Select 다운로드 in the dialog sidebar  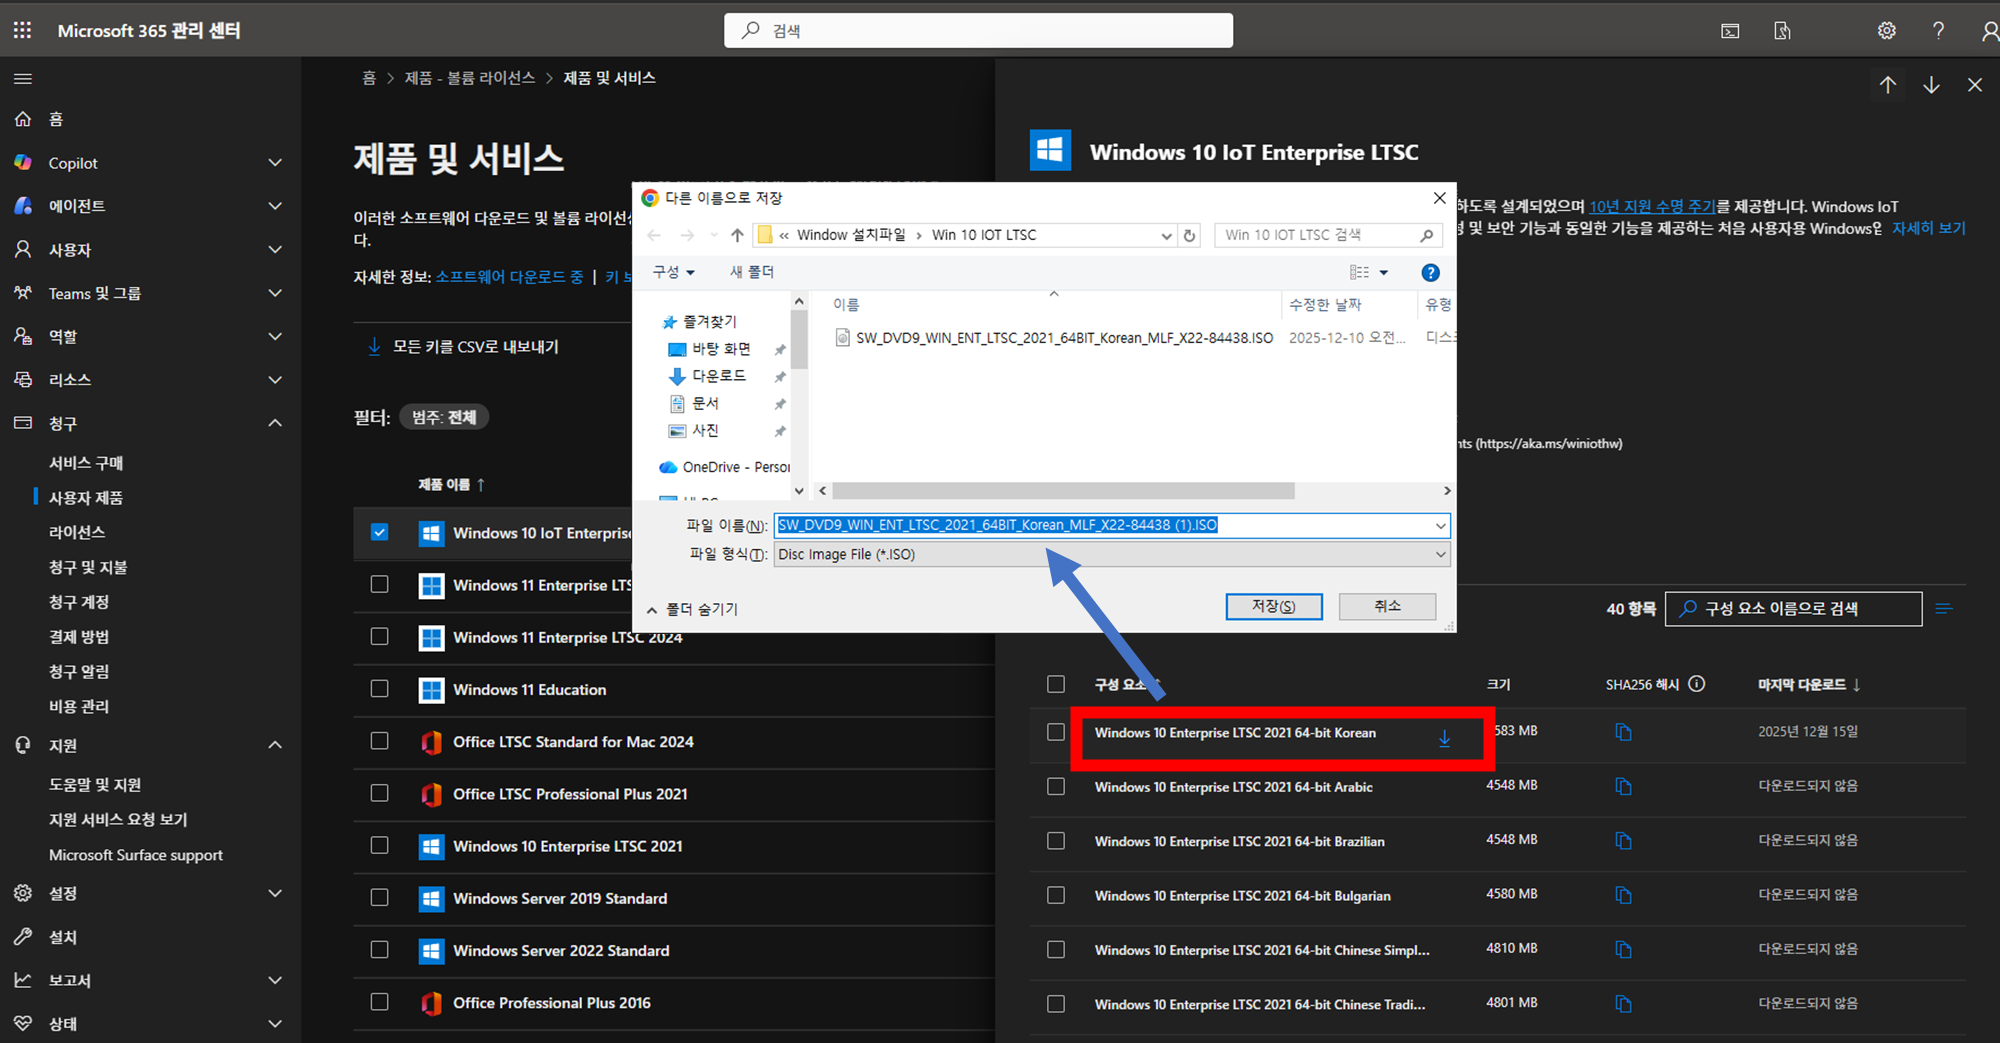pos(718,376)
